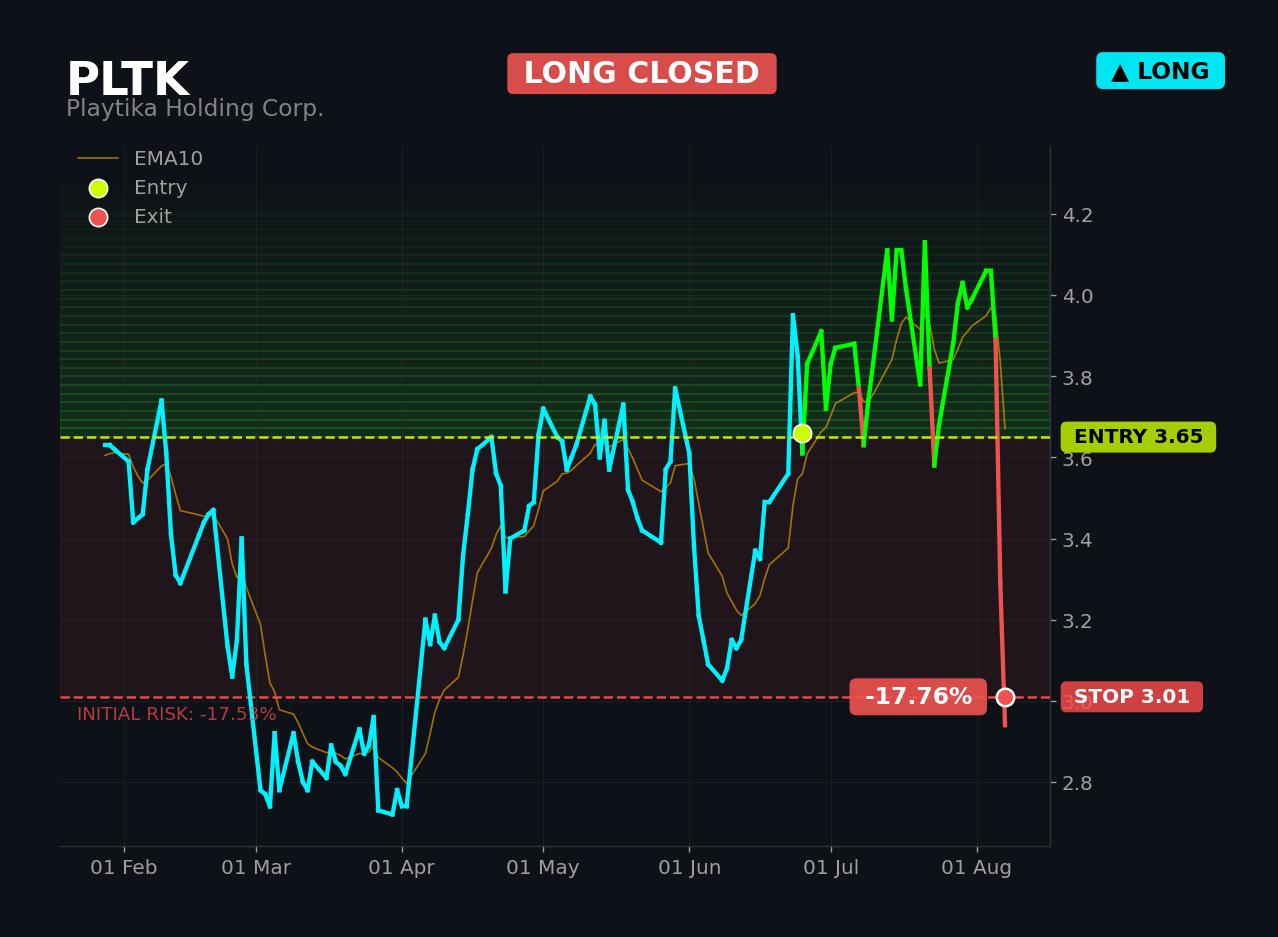1278x937 pixels.
Task: Click the Playtika Holding Corp. subtitle
Action: click(x=195, y=109)
